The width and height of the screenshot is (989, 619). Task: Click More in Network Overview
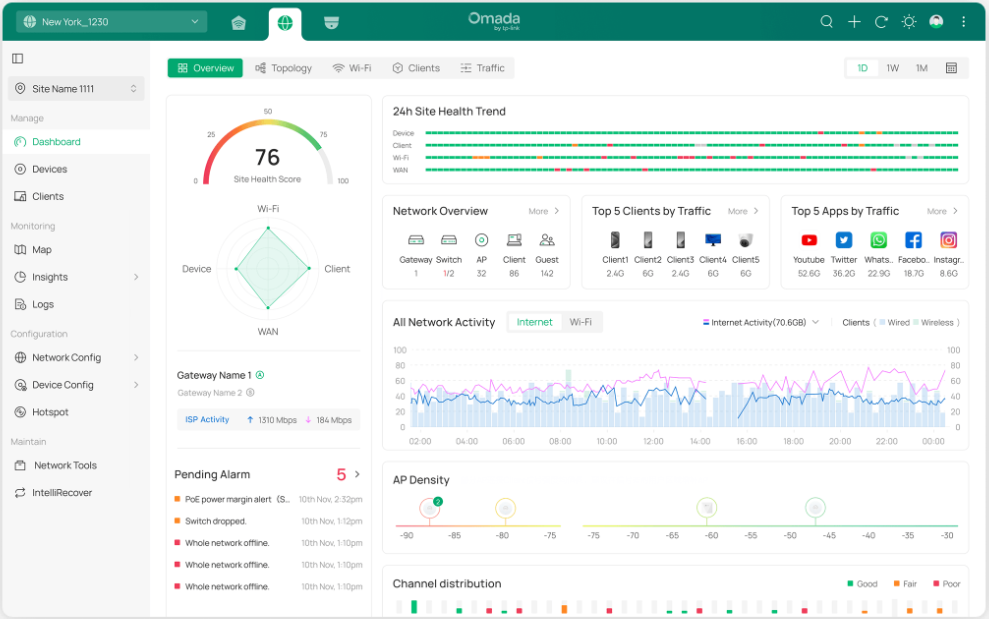544,211
